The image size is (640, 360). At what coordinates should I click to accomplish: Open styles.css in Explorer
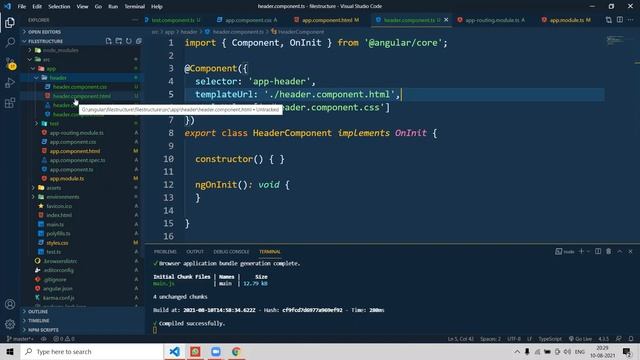[57, 243]
